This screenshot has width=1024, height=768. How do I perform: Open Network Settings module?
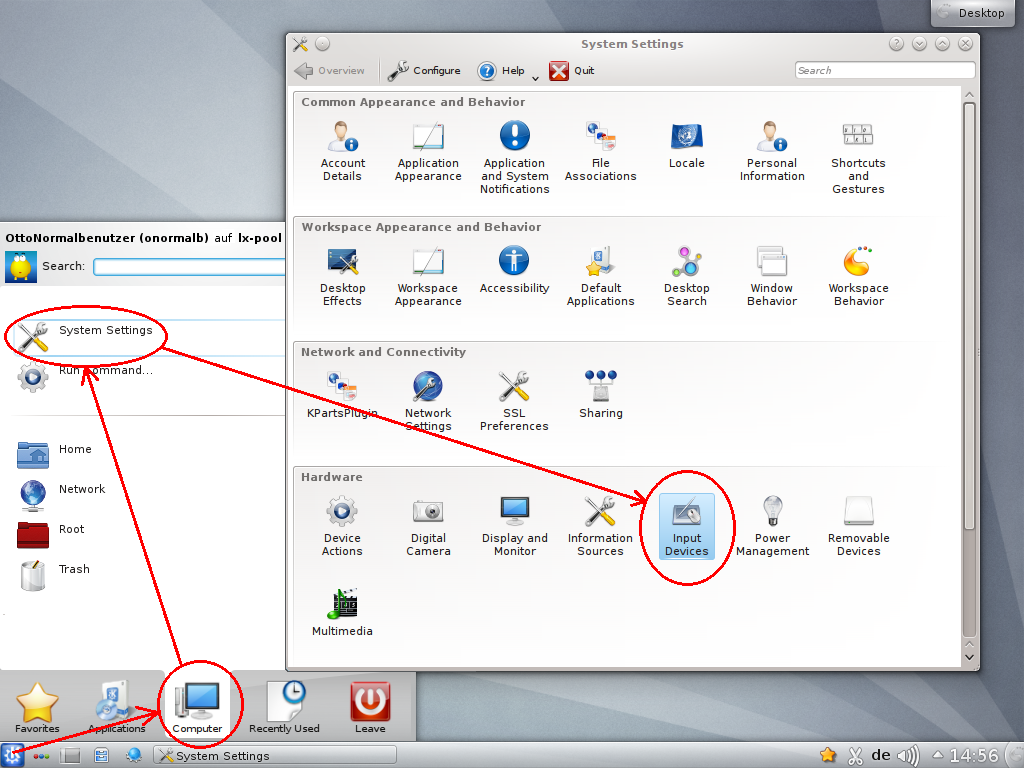click(x=428, y=401)
